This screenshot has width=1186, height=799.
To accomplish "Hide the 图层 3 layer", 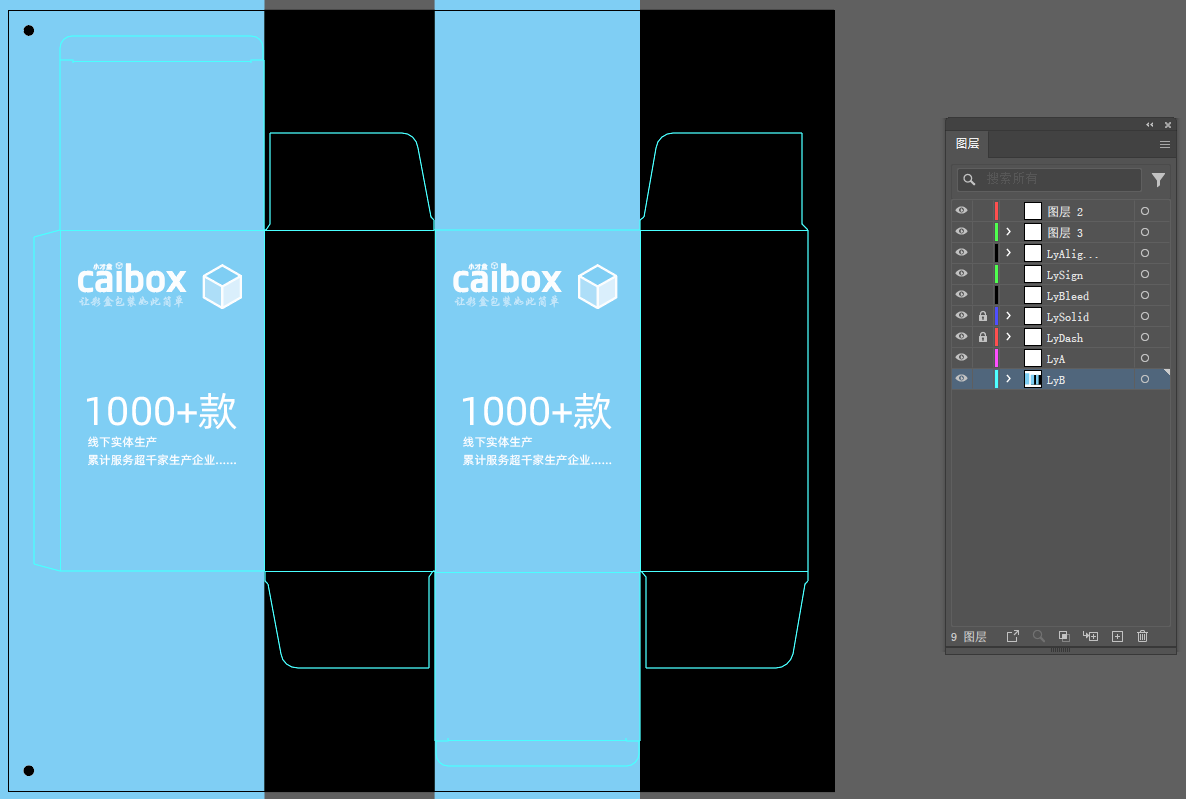I will (x=961, y=232).
